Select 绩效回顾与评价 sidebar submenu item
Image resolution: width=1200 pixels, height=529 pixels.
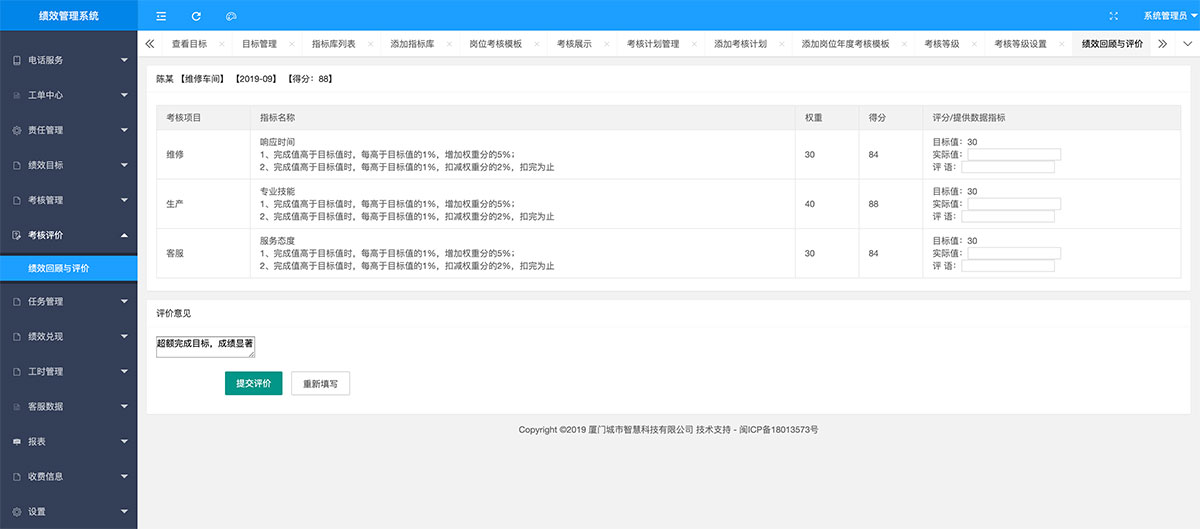pyautogui.click(x=68, y=268)
